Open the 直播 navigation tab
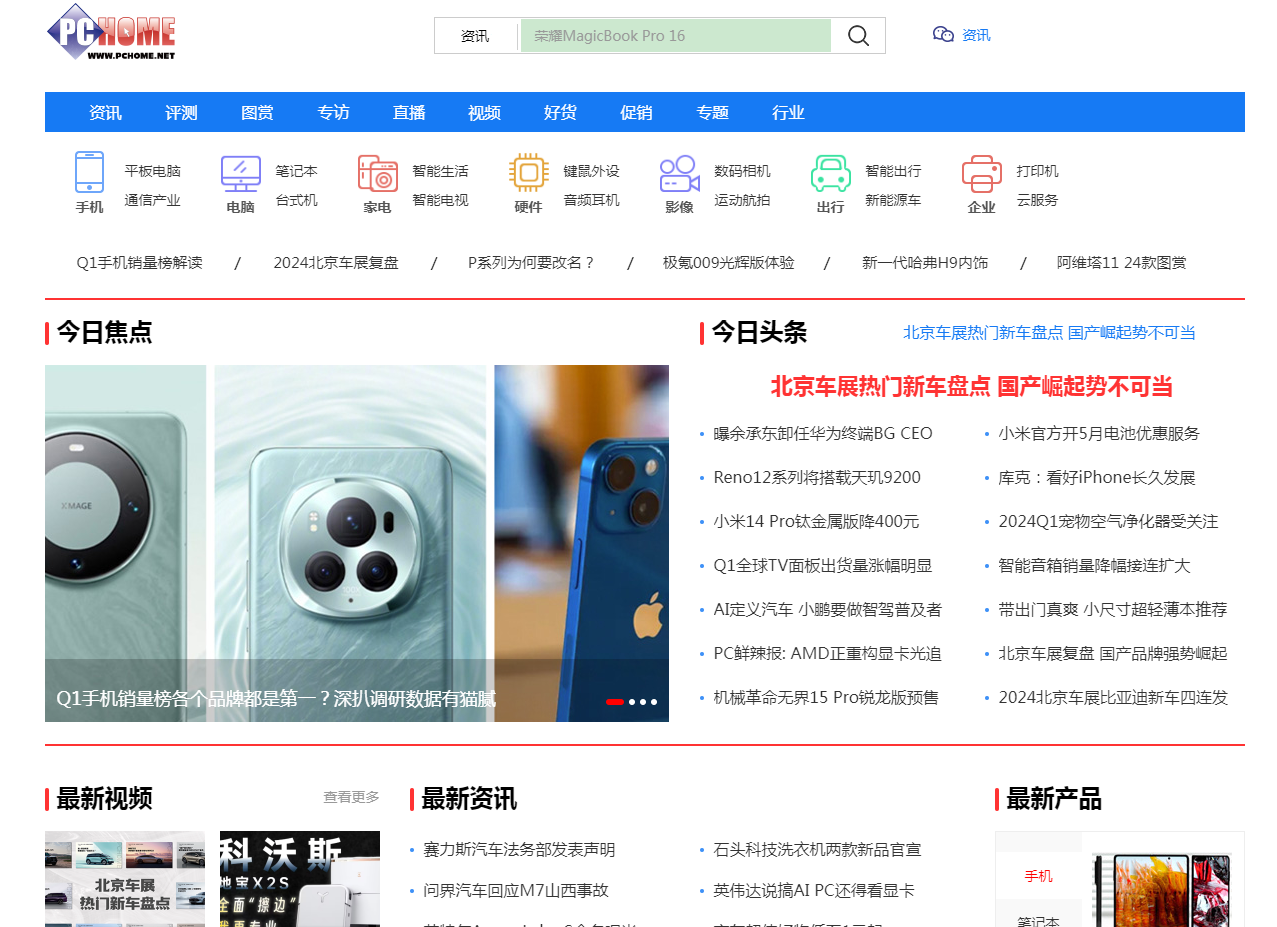 [x=409, y=112]
